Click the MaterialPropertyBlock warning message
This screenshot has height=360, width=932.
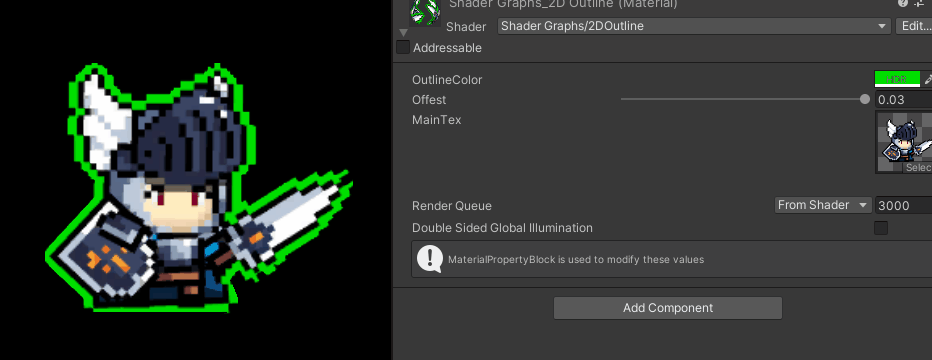pyautogui.click(x=576, y=260)
